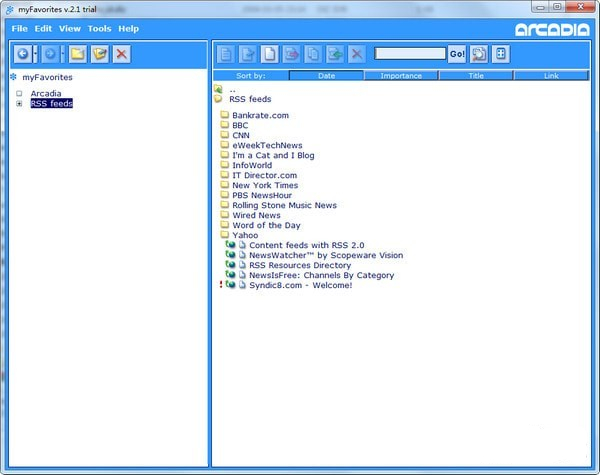Viewport: 600px width, 475px height.
Task: Open the InfoWorld folder
Action: [x=252, y=165]
